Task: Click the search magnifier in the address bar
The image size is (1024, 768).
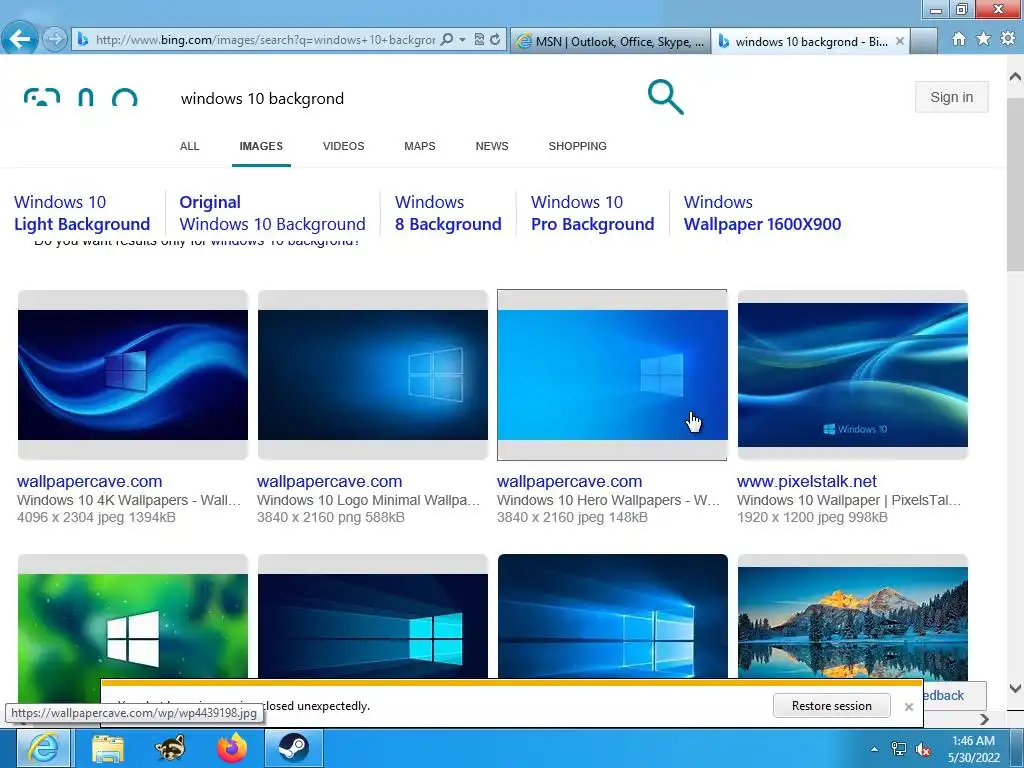Action: (x=447, y=40)
